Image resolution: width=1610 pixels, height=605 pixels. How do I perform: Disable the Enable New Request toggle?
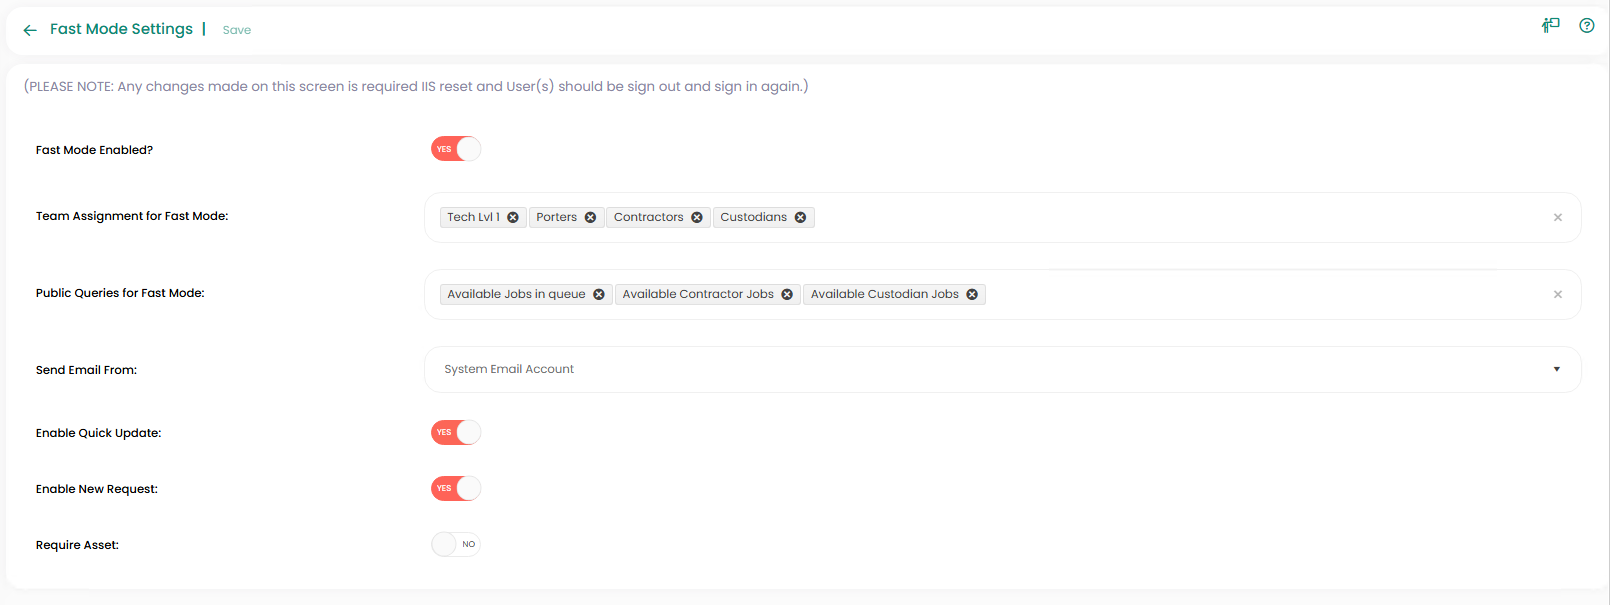coord(456,488)
